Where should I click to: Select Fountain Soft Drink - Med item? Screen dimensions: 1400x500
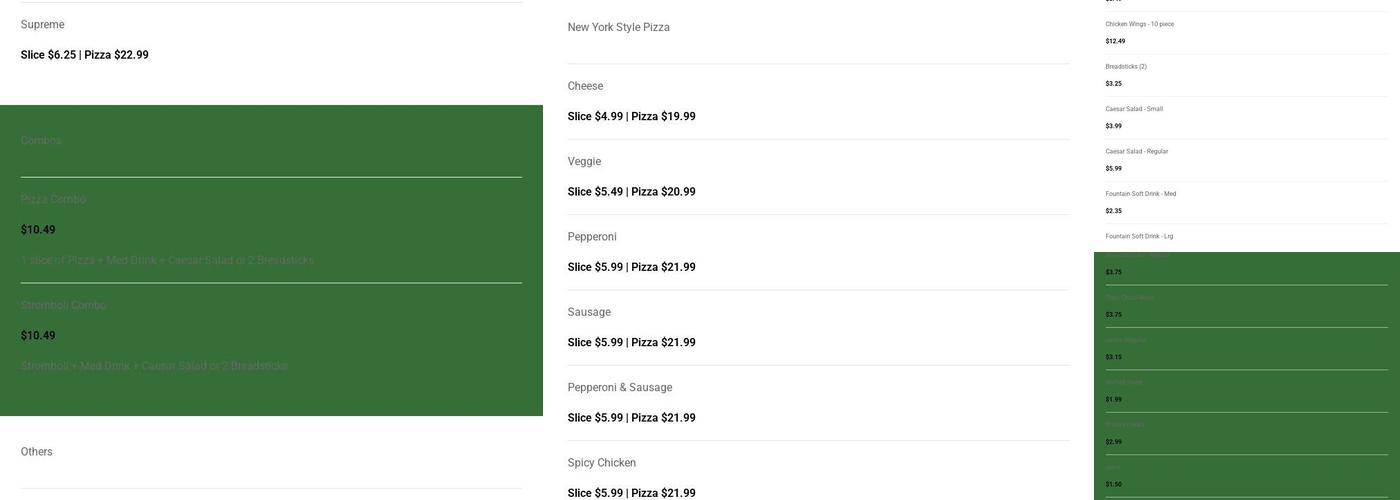1140,194
